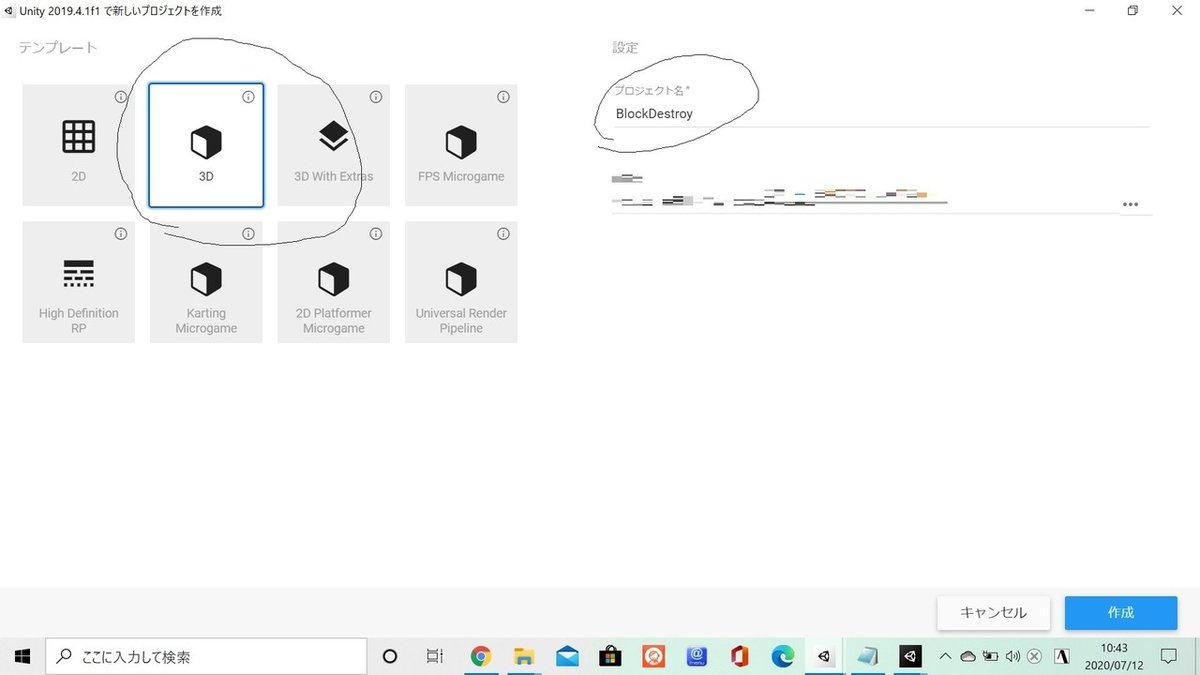Open Cortana circle icon

coord(390,657)
